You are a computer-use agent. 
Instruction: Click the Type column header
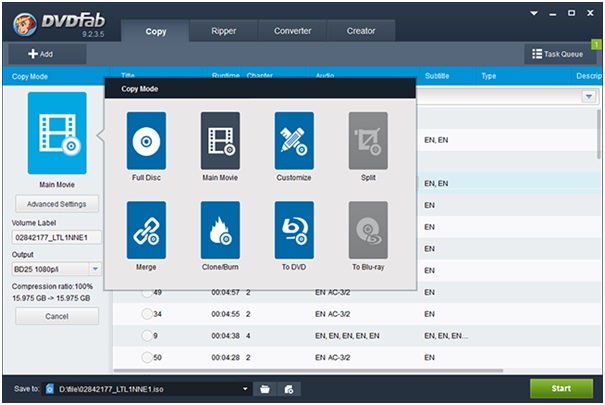(488, 76)
